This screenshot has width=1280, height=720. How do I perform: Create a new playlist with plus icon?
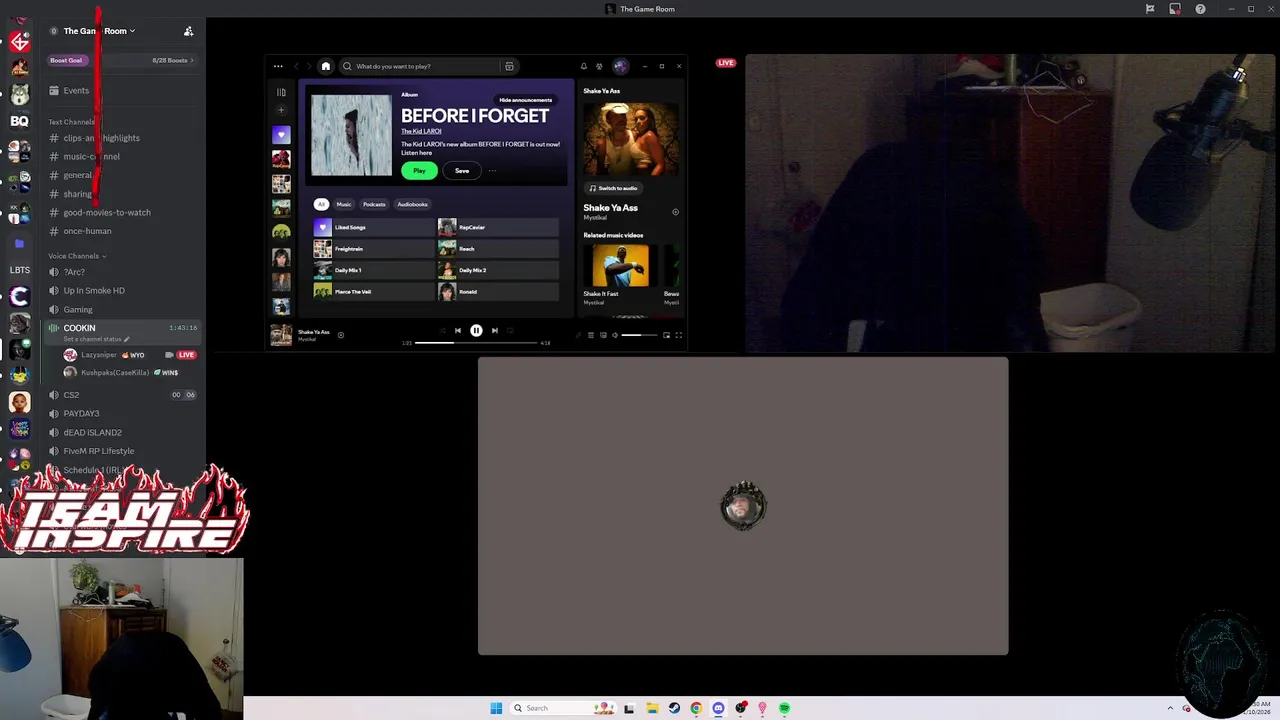point(281,110)
